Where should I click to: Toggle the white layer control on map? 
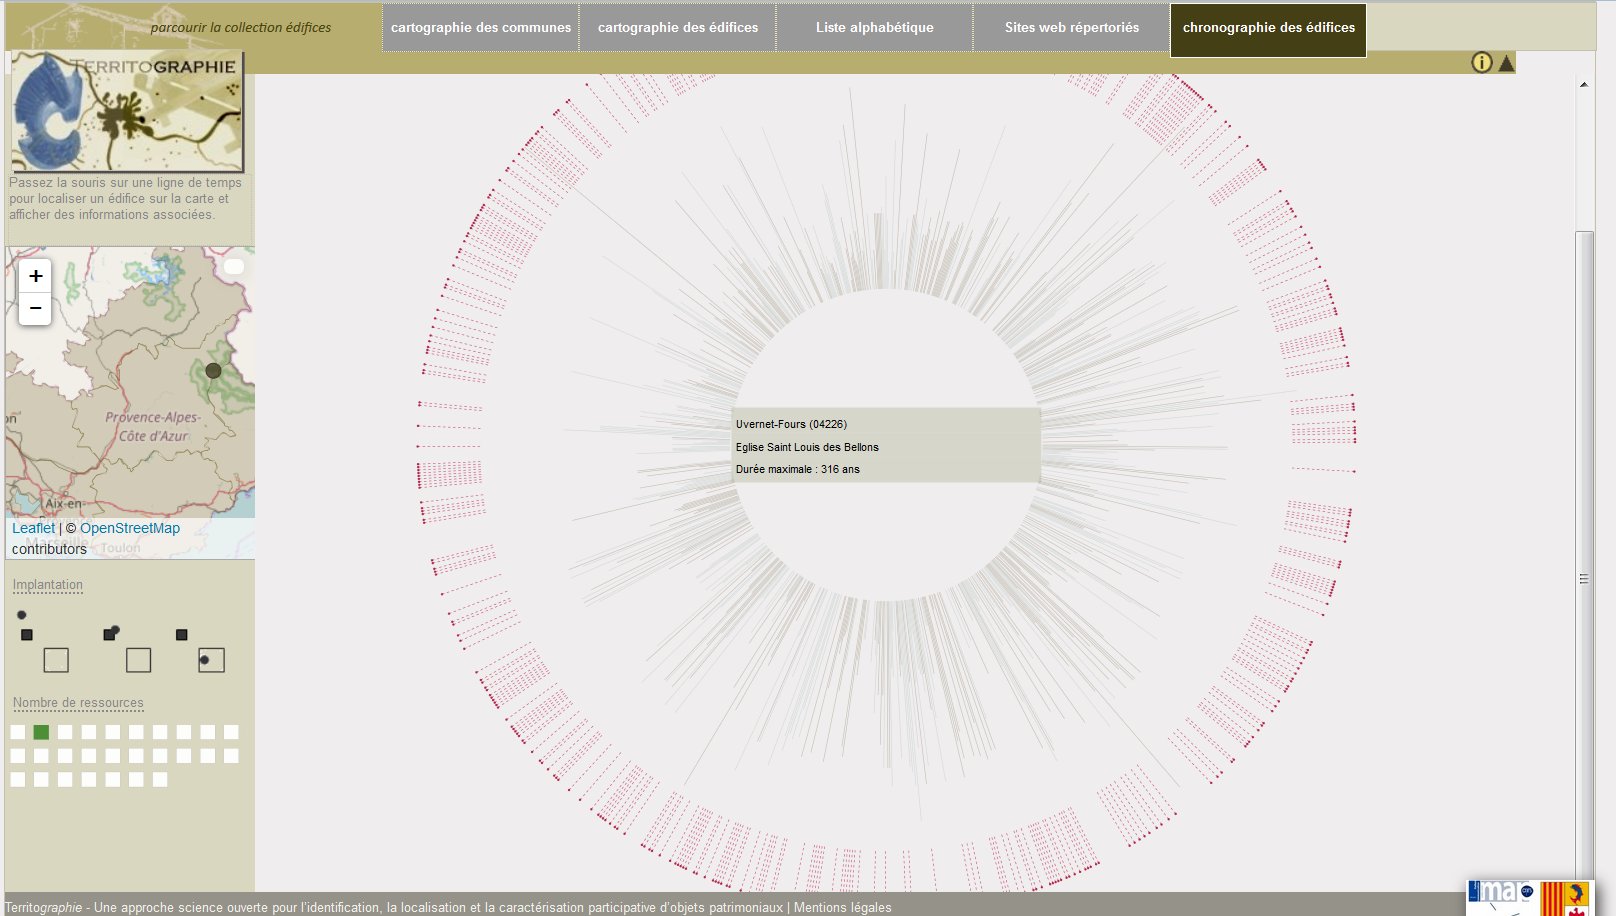coord(234,266)
